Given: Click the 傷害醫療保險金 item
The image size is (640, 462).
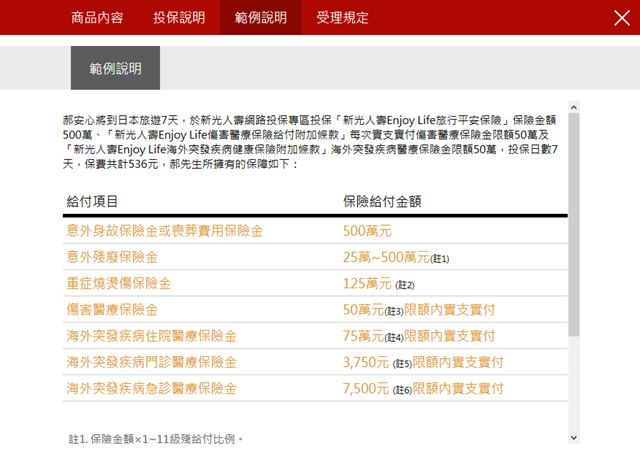Looking at the screenshot, I should [112, 310].
